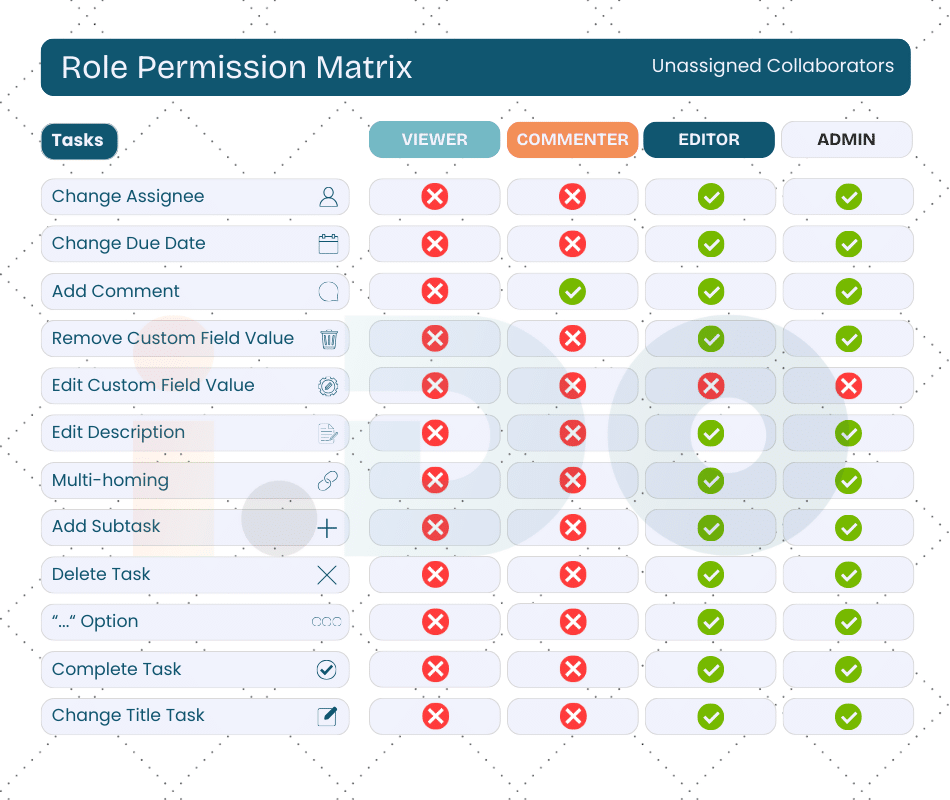Click the Edit Description task row
The height and width of the screenshot is (800, 950).
pyautogui.click(x=195, y=433)
